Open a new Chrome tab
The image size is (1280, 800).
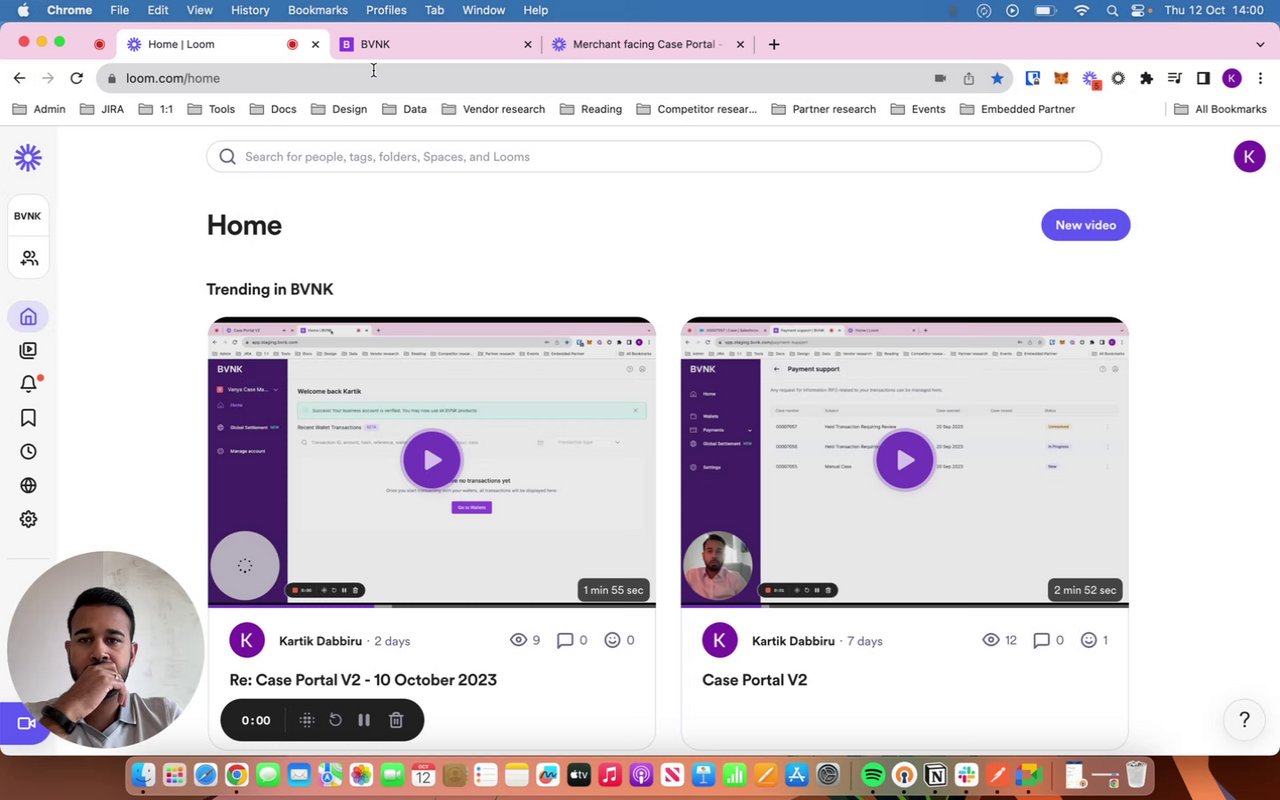click(x=774, y=44)
